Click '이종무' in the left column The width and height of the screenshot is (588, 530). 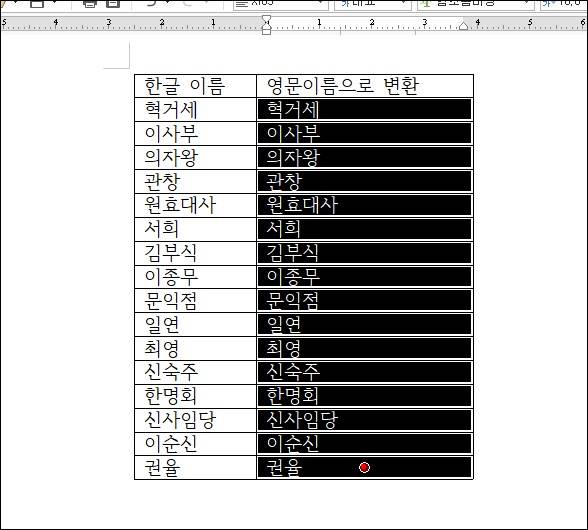tap(171, 277)
